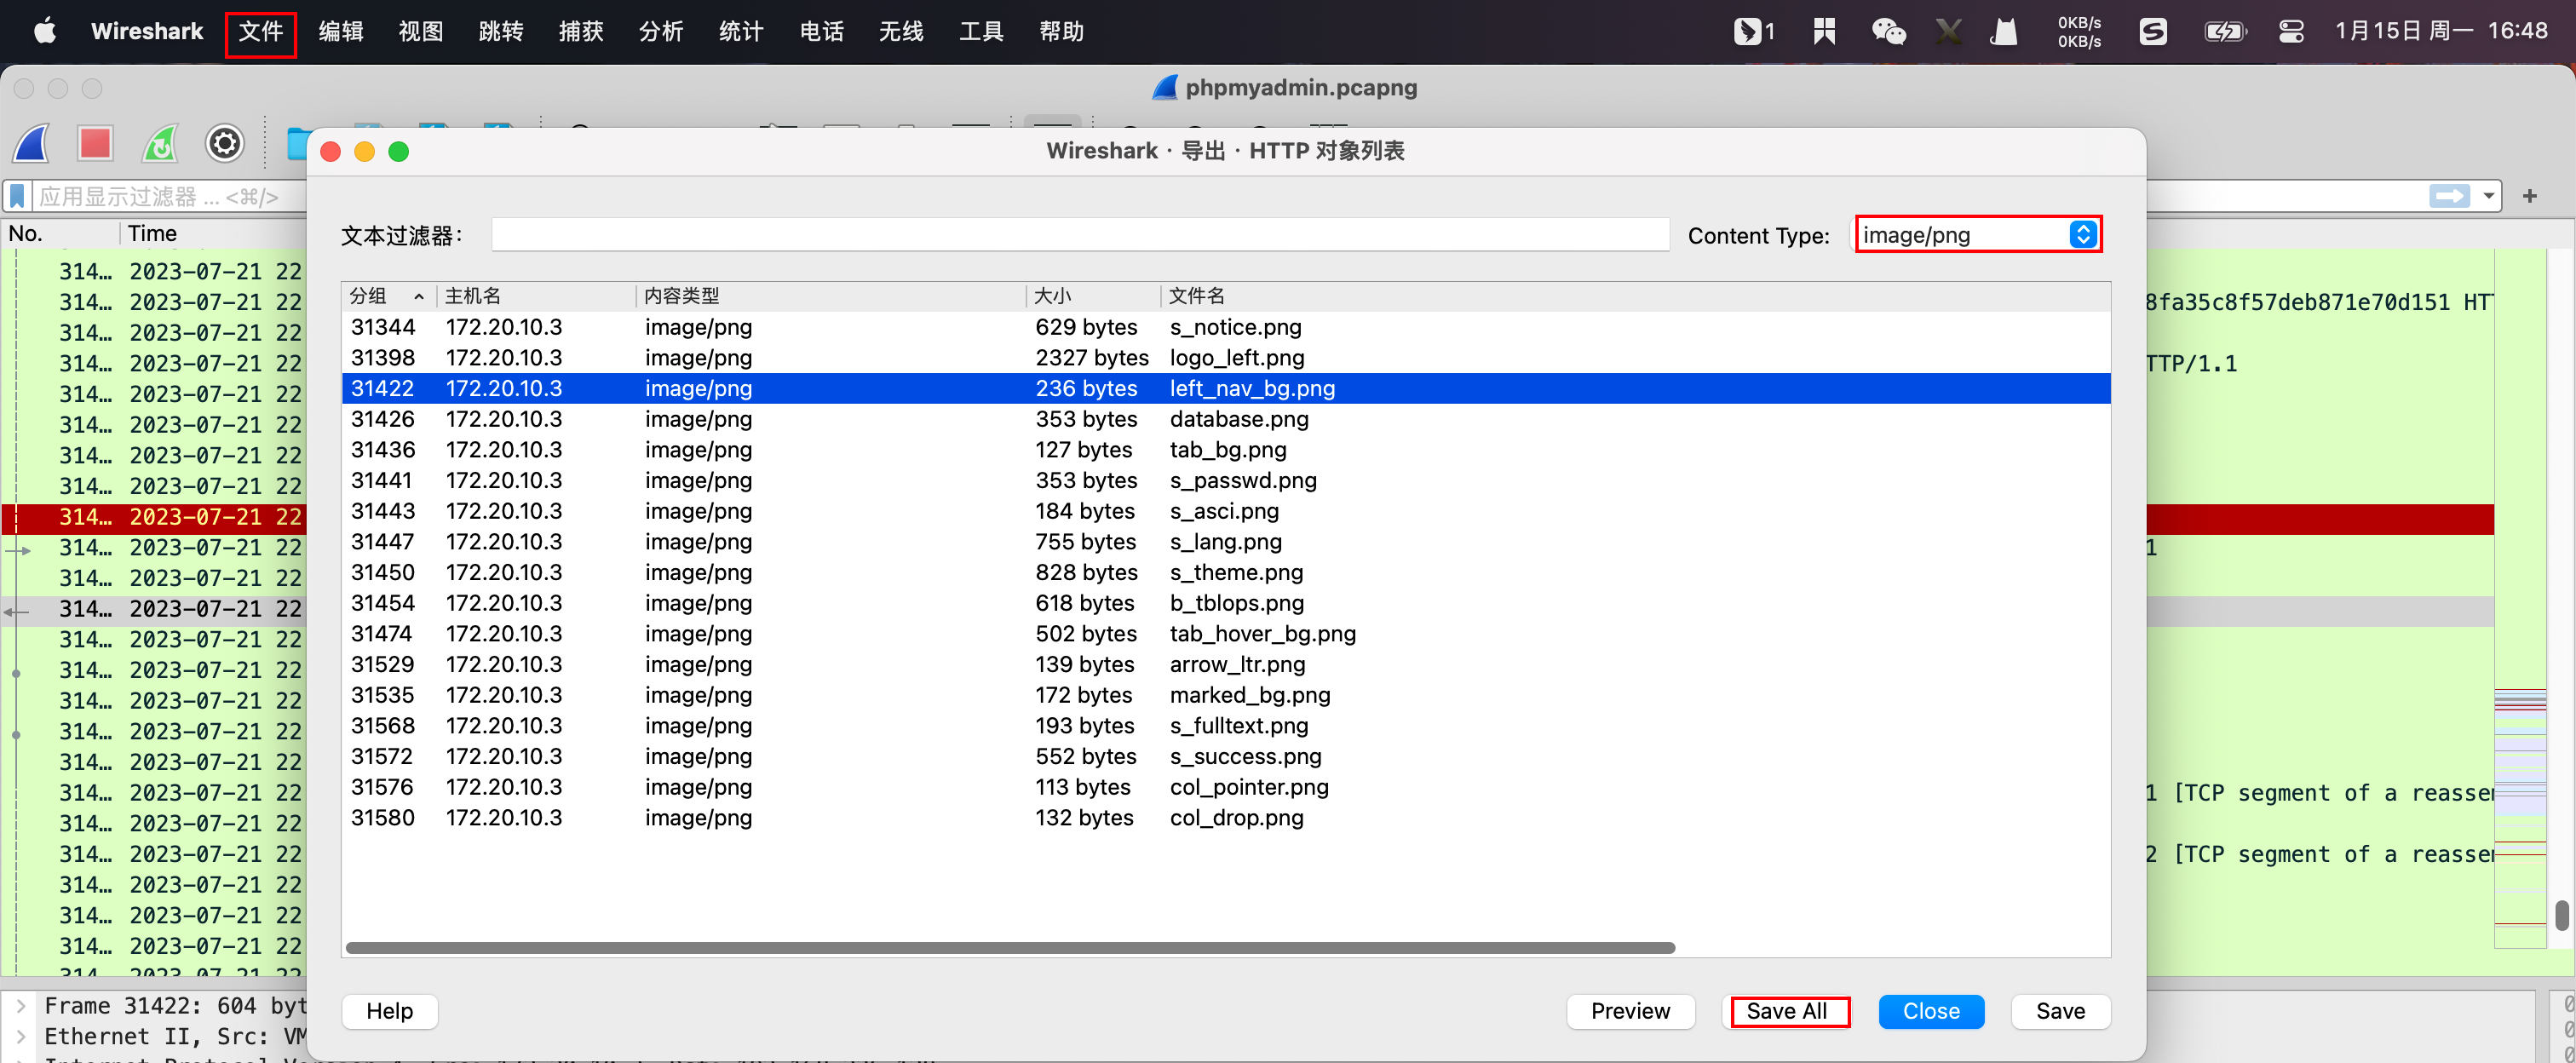Screen dimensions: 2576x1063
Task: Focus the 文本过滤器 text field
Action: [x=1080, y=235]
